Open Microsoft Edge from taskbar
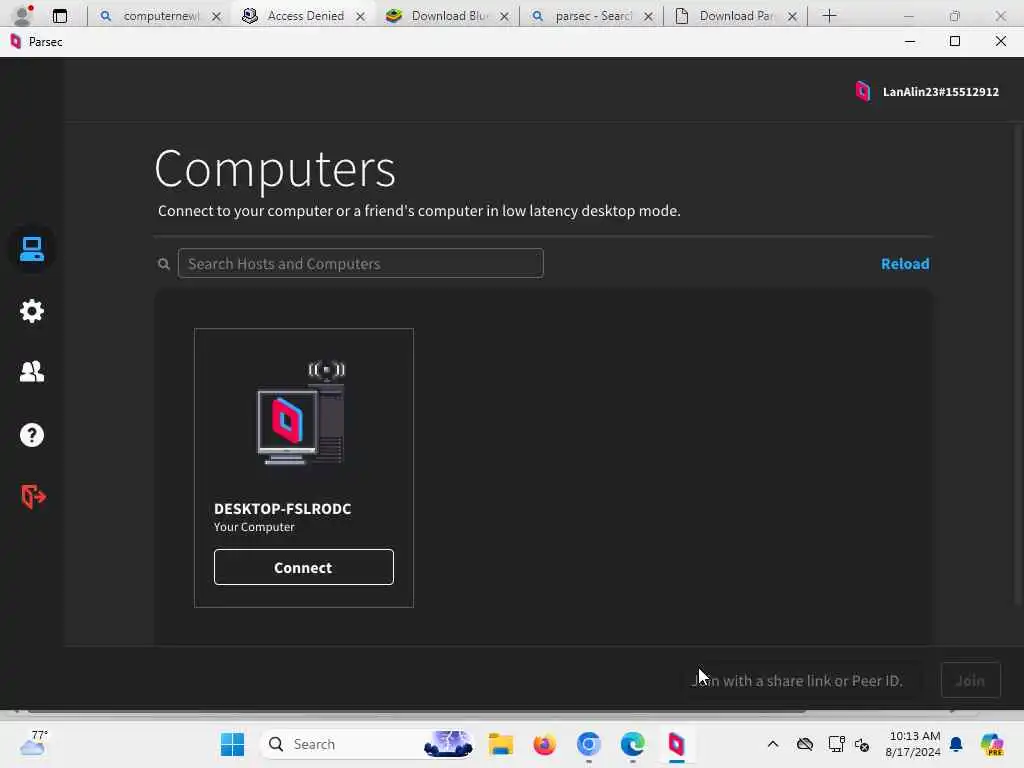 coord(632,744)
